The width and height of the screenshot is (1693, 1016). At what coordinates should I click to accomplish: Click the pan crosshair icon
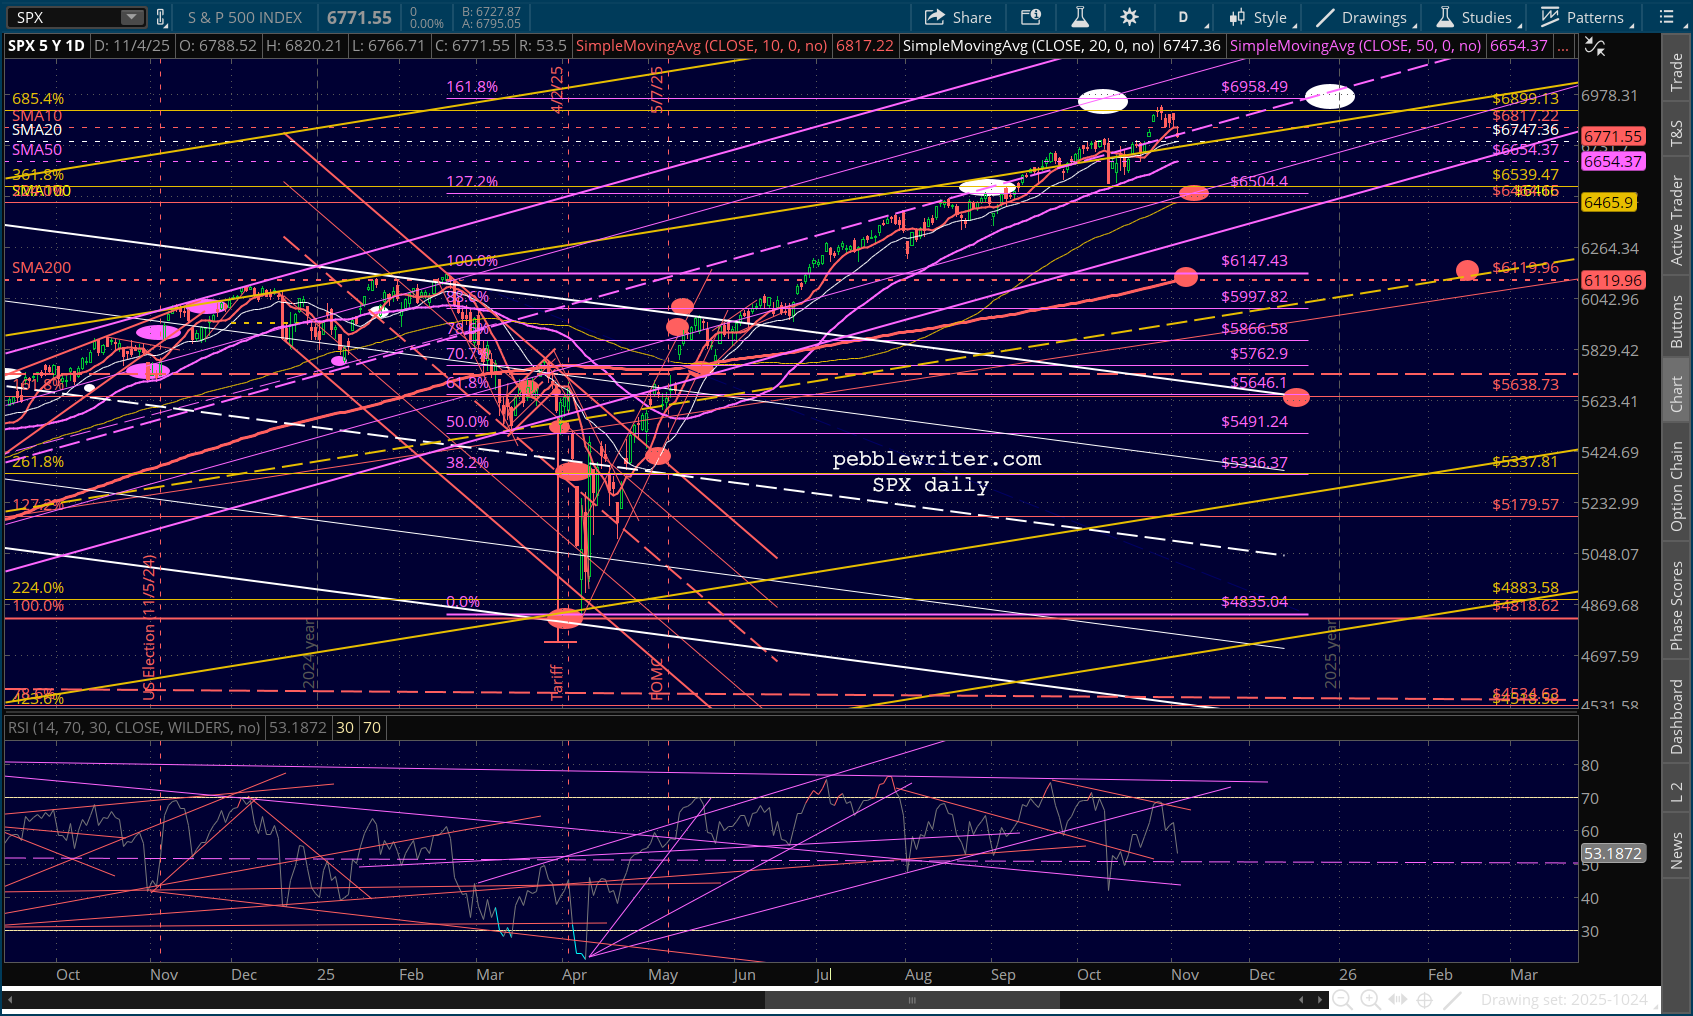1425,999
